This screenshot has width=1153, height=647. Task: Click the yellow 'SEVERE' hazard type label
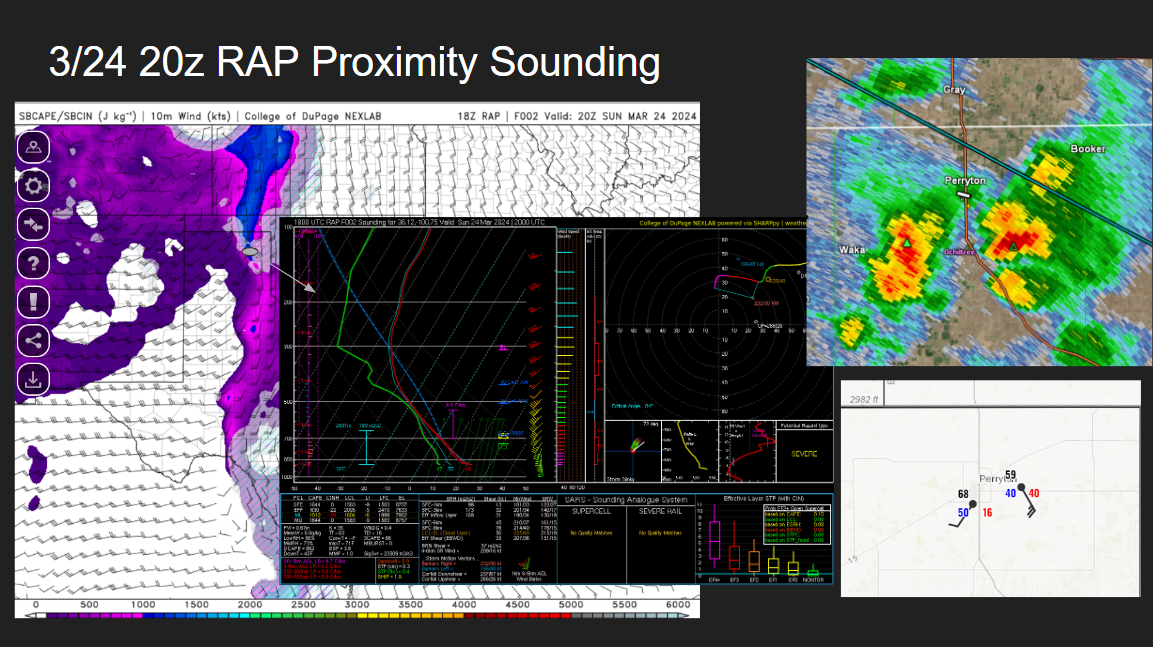pos(804,454)
